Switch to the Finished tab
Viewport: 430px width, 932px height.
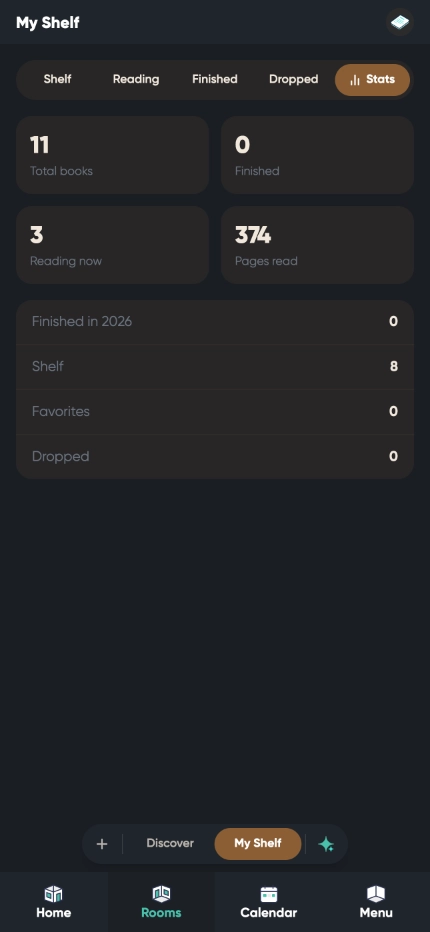coord(215,80)
